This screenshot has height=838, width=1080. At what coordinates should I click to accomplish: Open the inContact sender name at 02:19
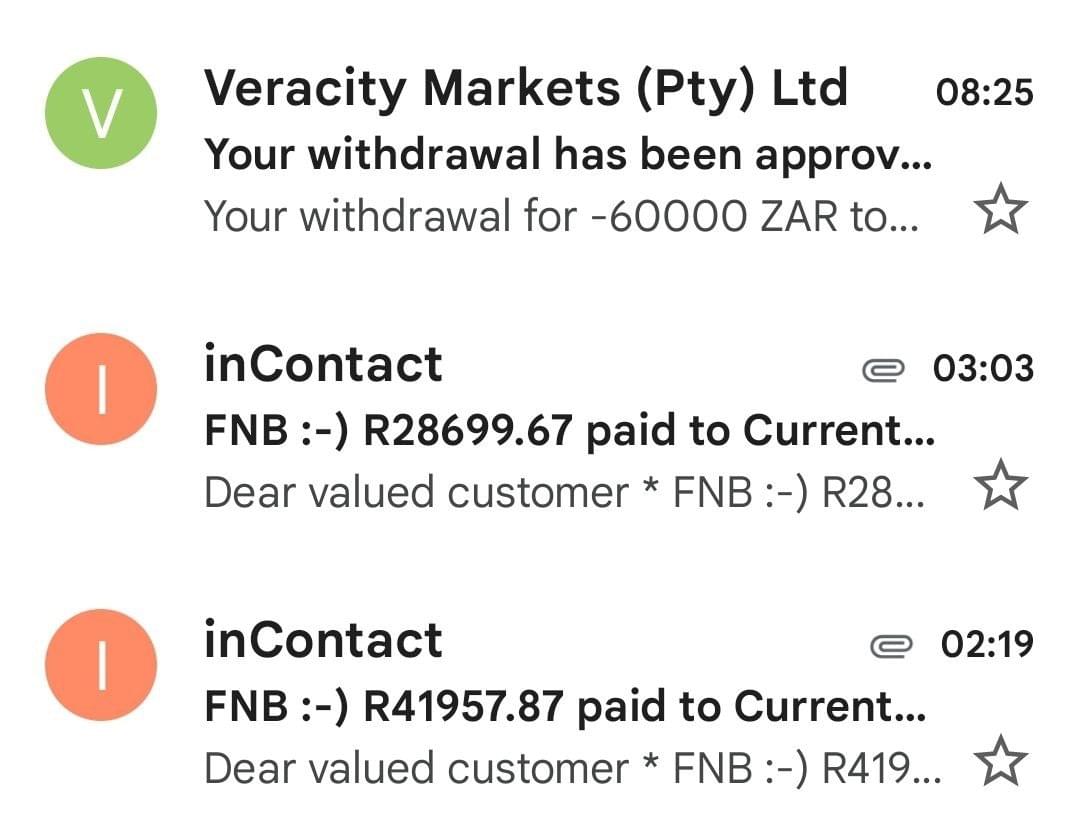(322, 640)
